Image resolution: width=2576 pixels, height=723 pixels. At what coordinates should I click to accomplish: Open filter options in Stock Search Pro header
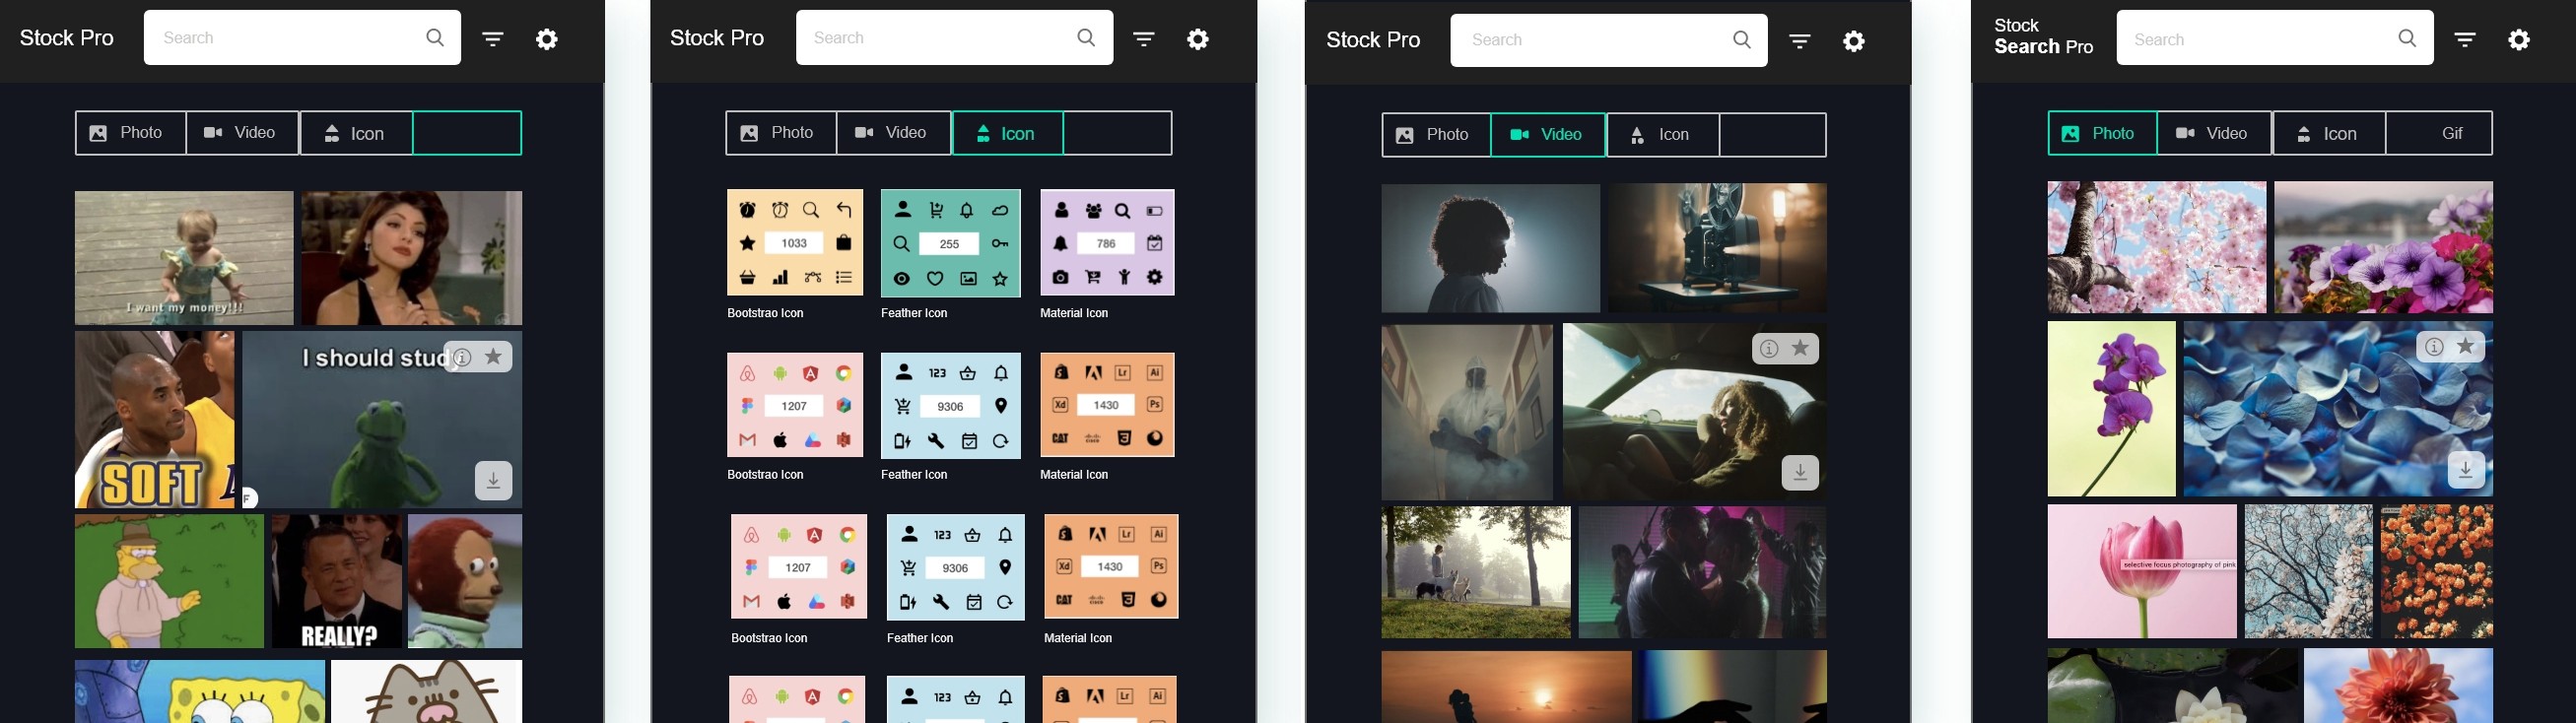[2465, 39]
